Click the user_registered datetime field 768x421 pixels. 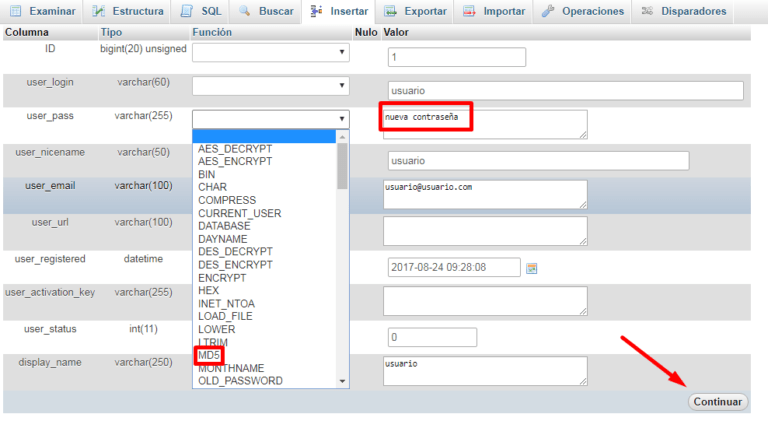[454, 267]
